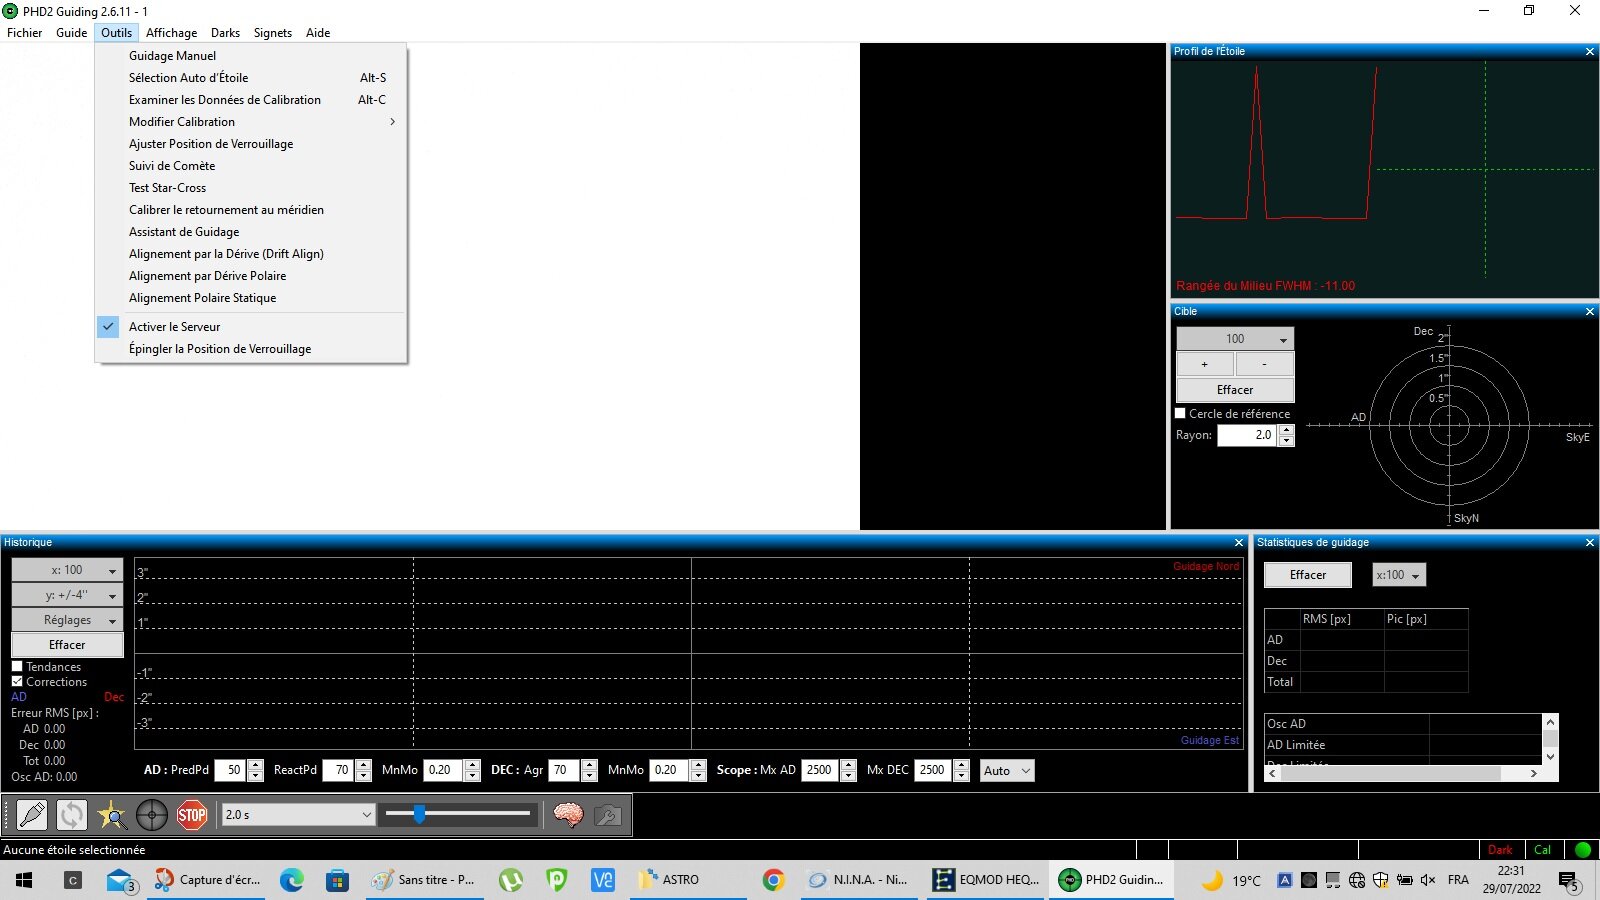Click Effacer button in Cible panel
Viewport: 1600px width, 900px height.
[1235, 390]
